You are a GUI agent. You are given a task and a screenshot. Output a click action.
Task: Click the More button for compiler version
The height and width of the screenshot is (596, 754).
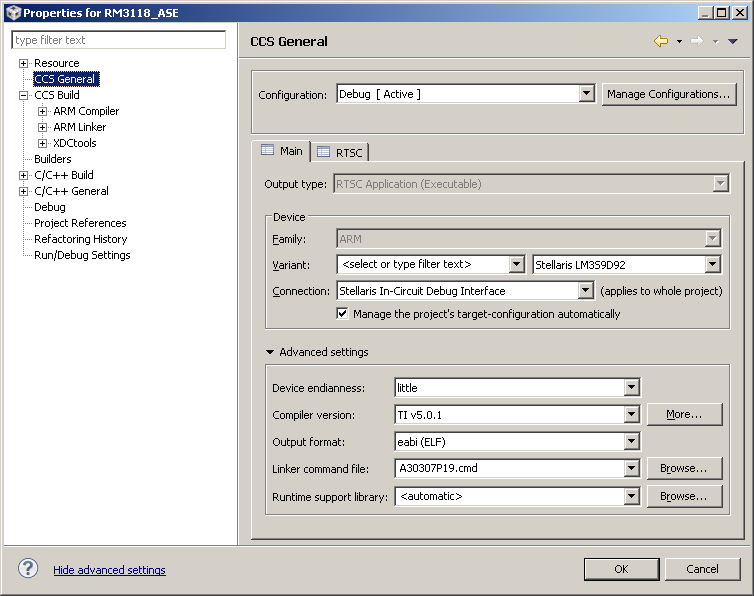coord(684,414)
